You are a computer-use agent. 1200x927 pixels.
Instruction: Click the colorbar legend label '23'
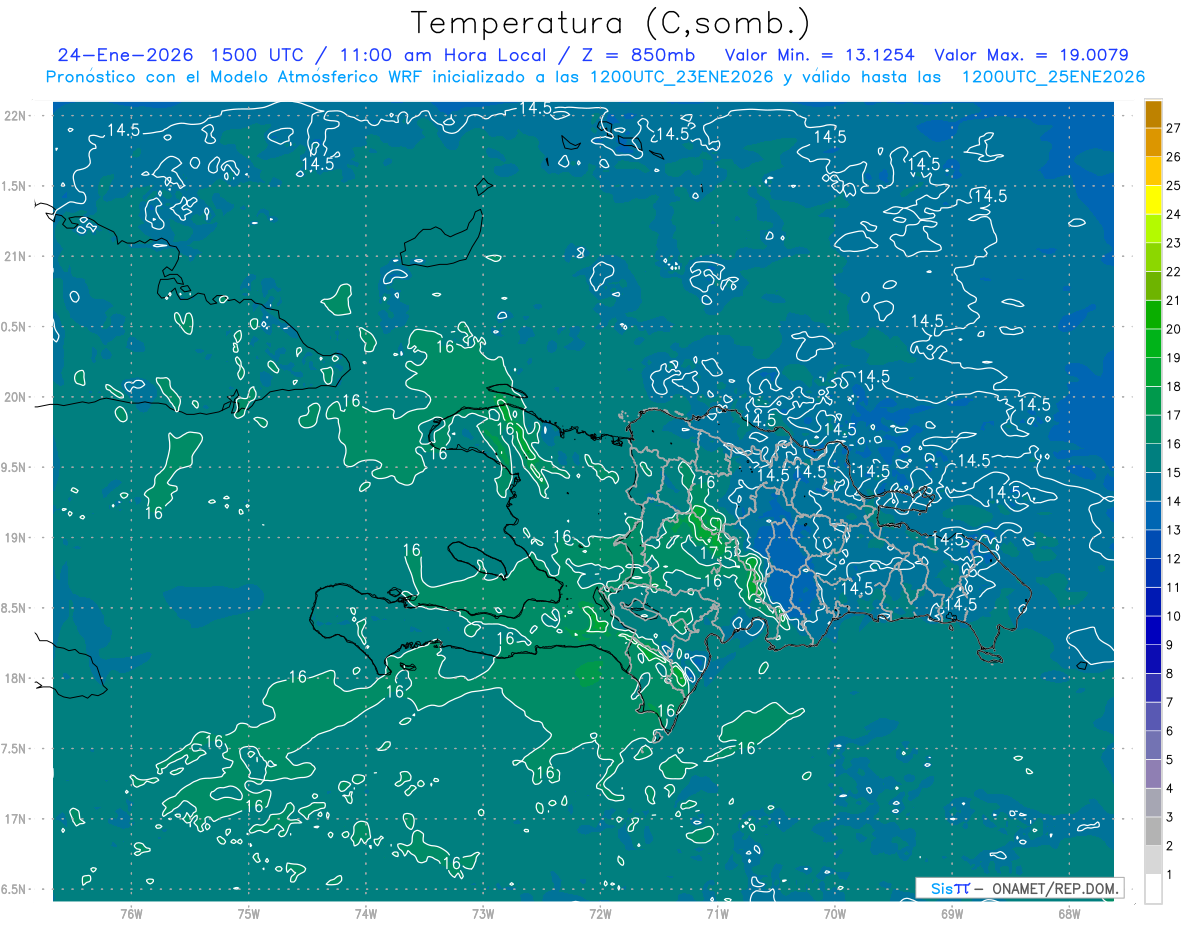coord(1173,243)
